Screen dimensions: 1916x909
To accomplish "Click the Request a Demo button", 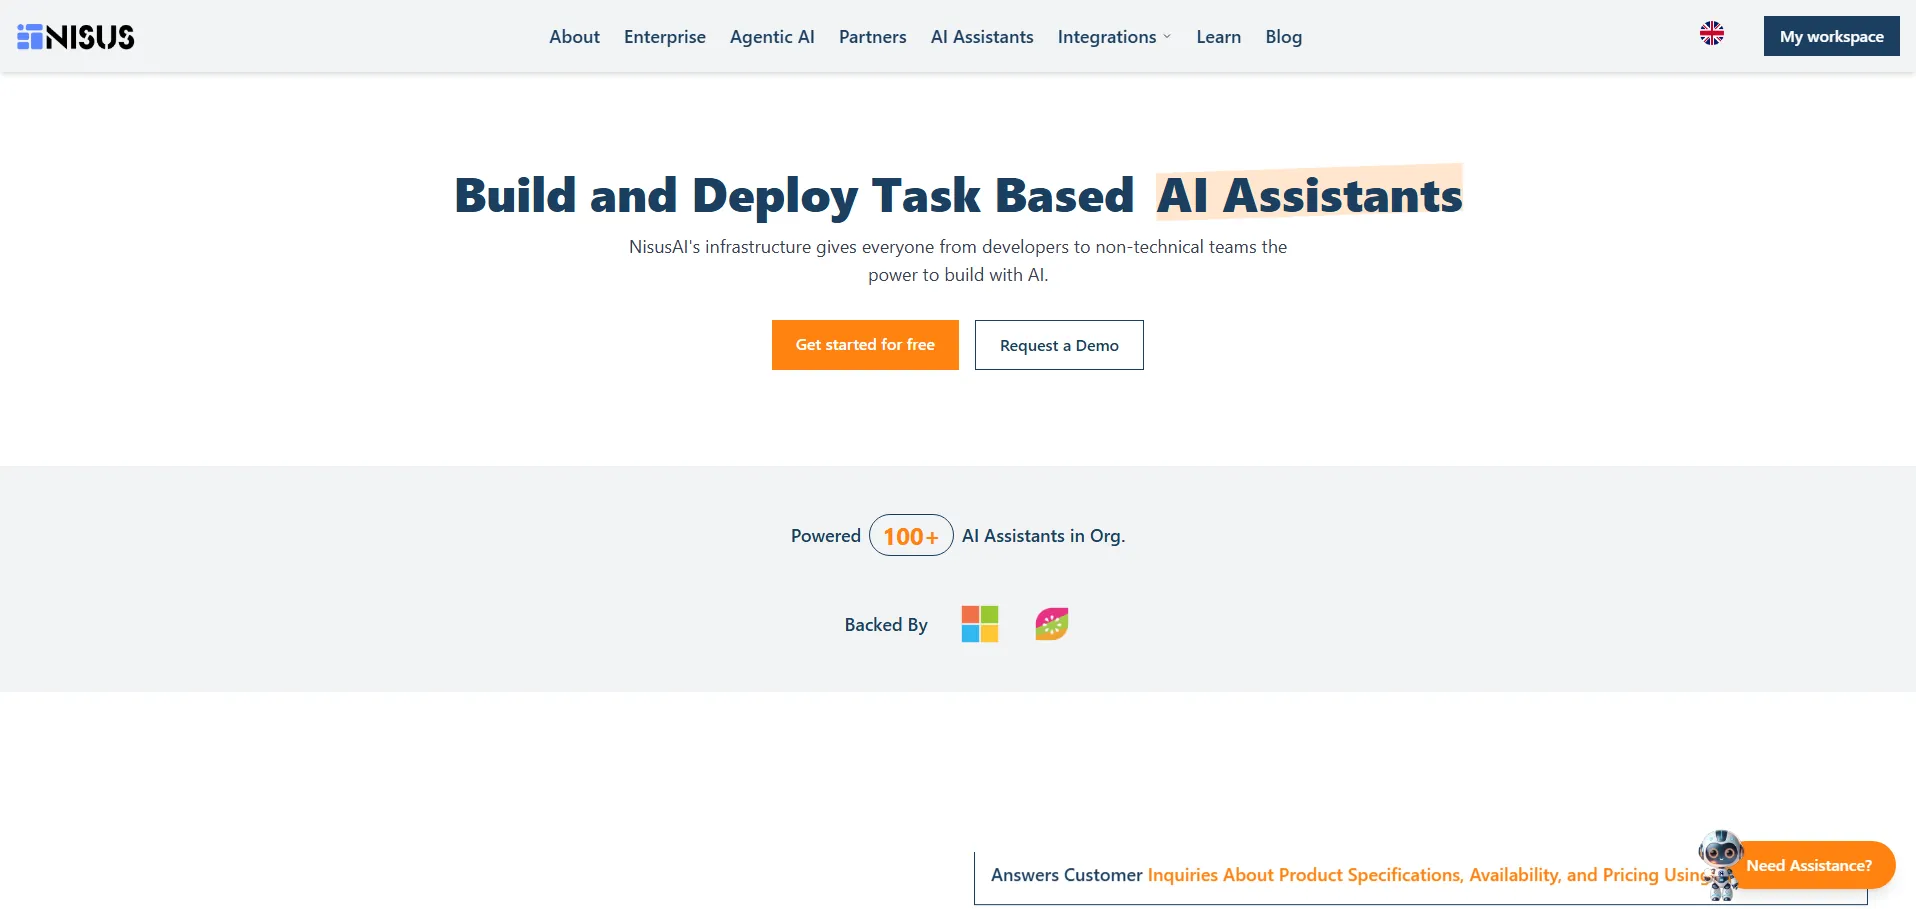I will 1058,345.
